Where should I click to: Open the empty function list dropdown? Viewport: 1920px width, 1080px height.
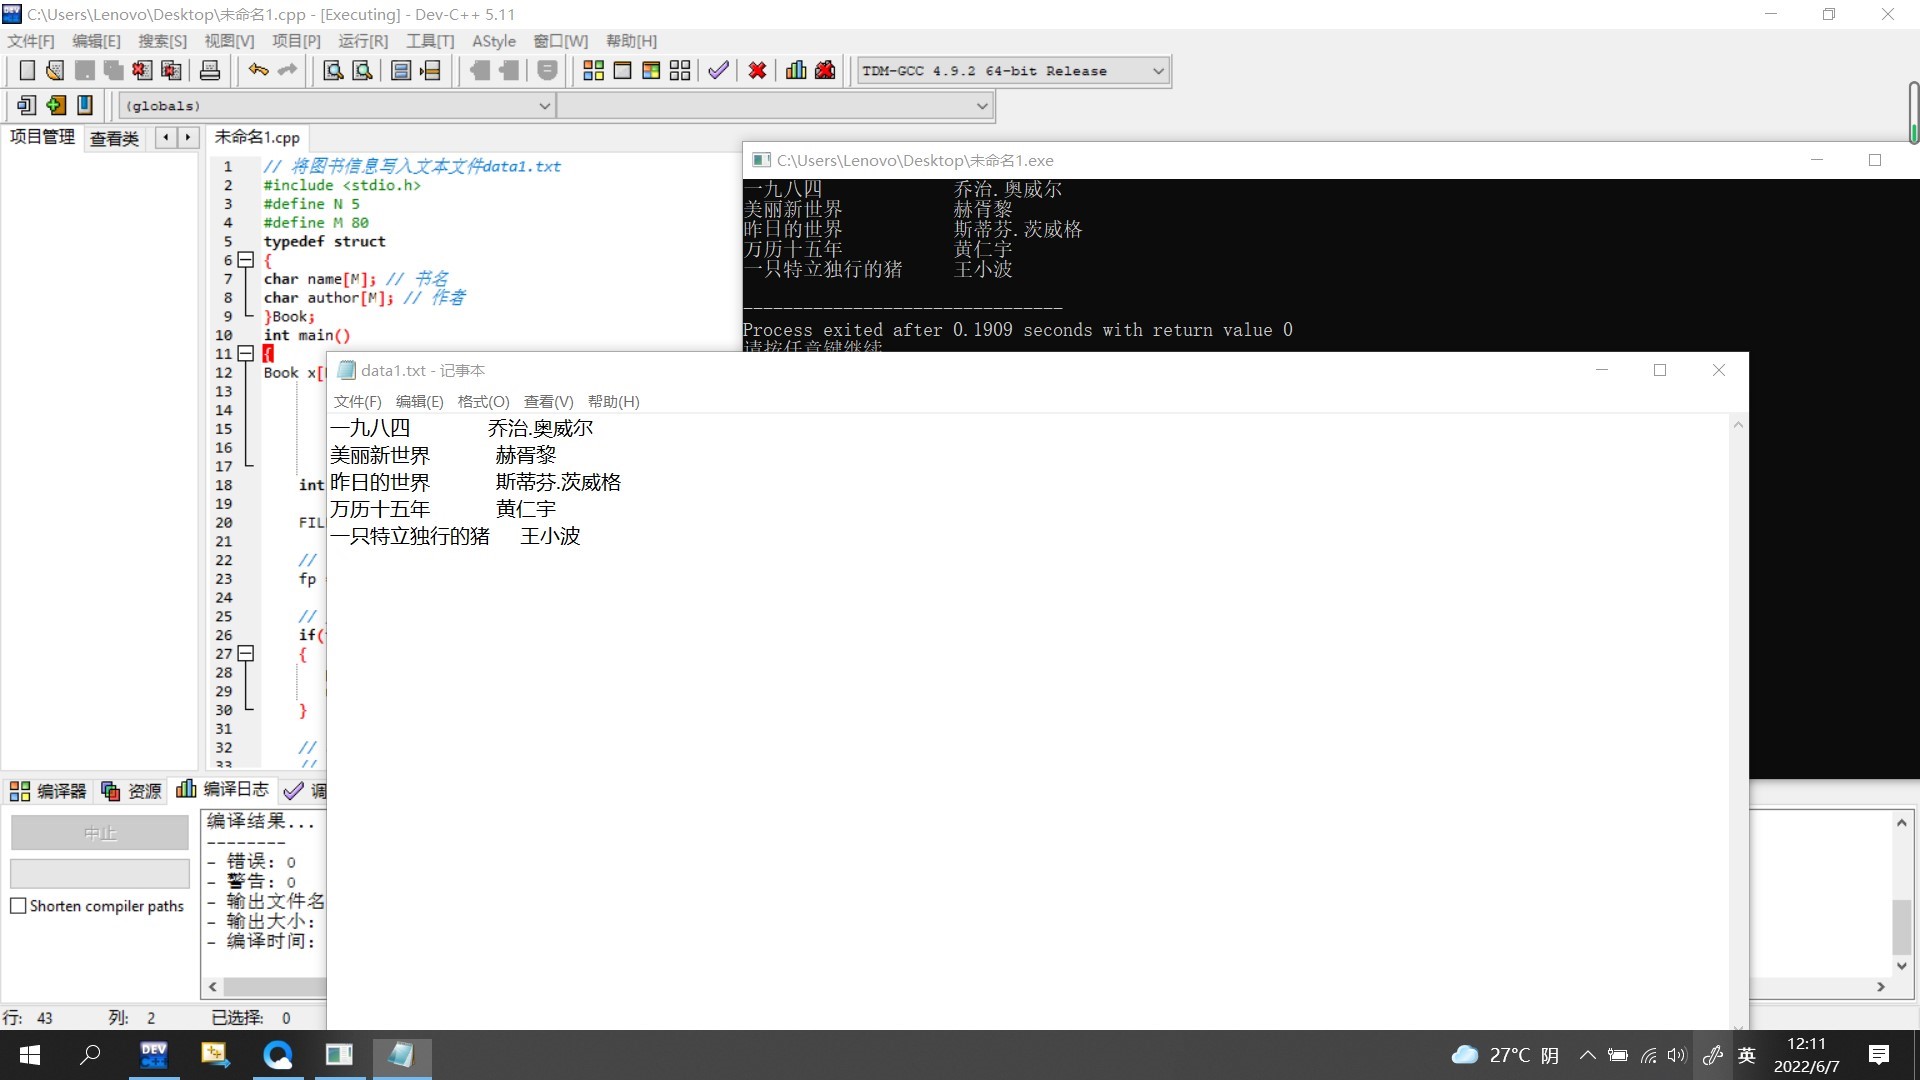(x=981, y=106)
